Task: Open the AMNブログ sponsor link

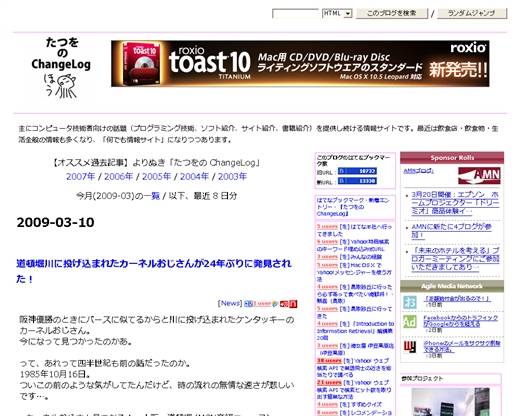Action: pyautogui.click(x=418, y=171)
